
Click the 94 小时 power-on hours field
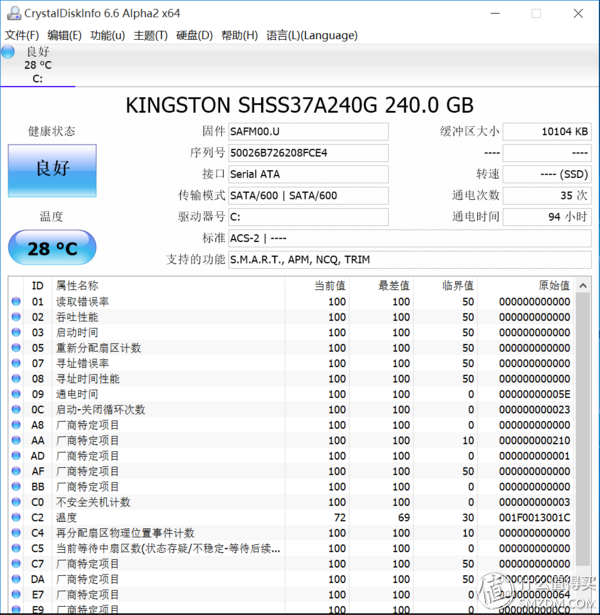tap(547, 217)
